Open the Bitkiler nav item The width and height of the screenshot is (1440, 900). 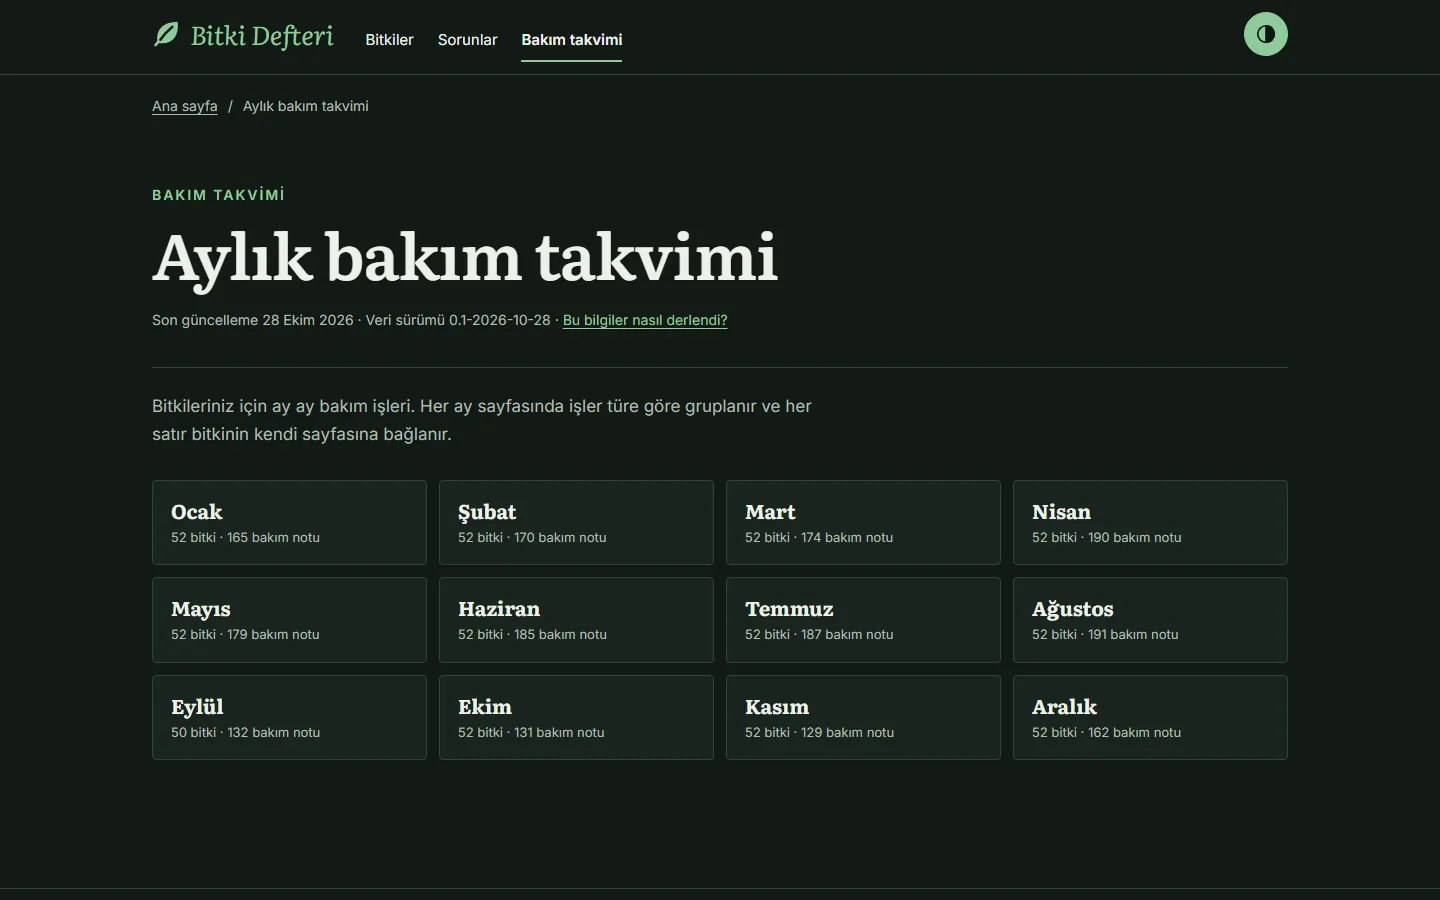389,40
